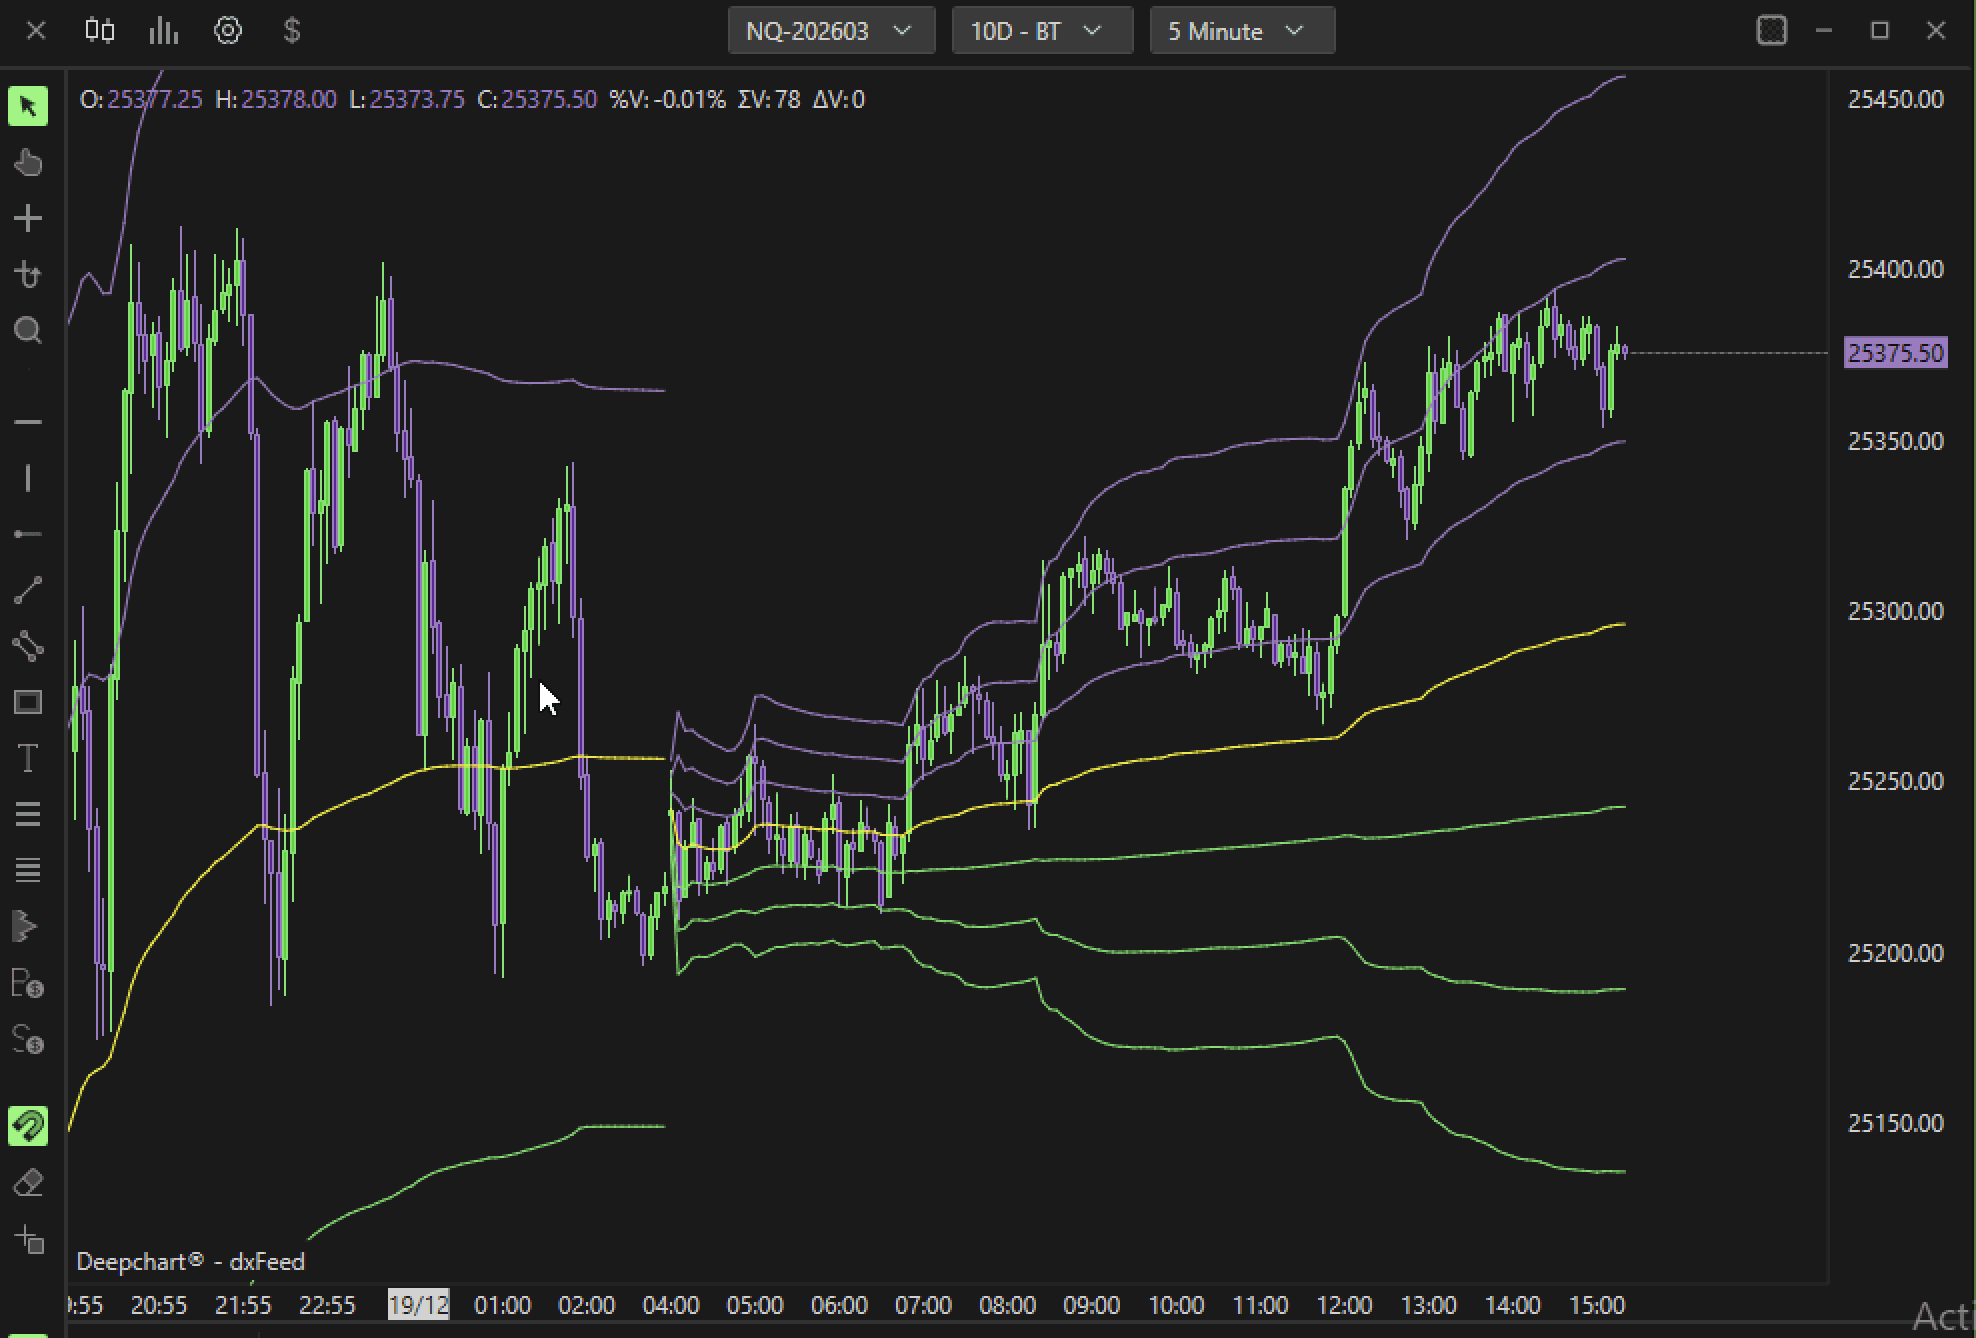Image resolution: width=1976 pixels, height=1338 pixels.
Task: Open the indicators bar icon
Action: 163,31
